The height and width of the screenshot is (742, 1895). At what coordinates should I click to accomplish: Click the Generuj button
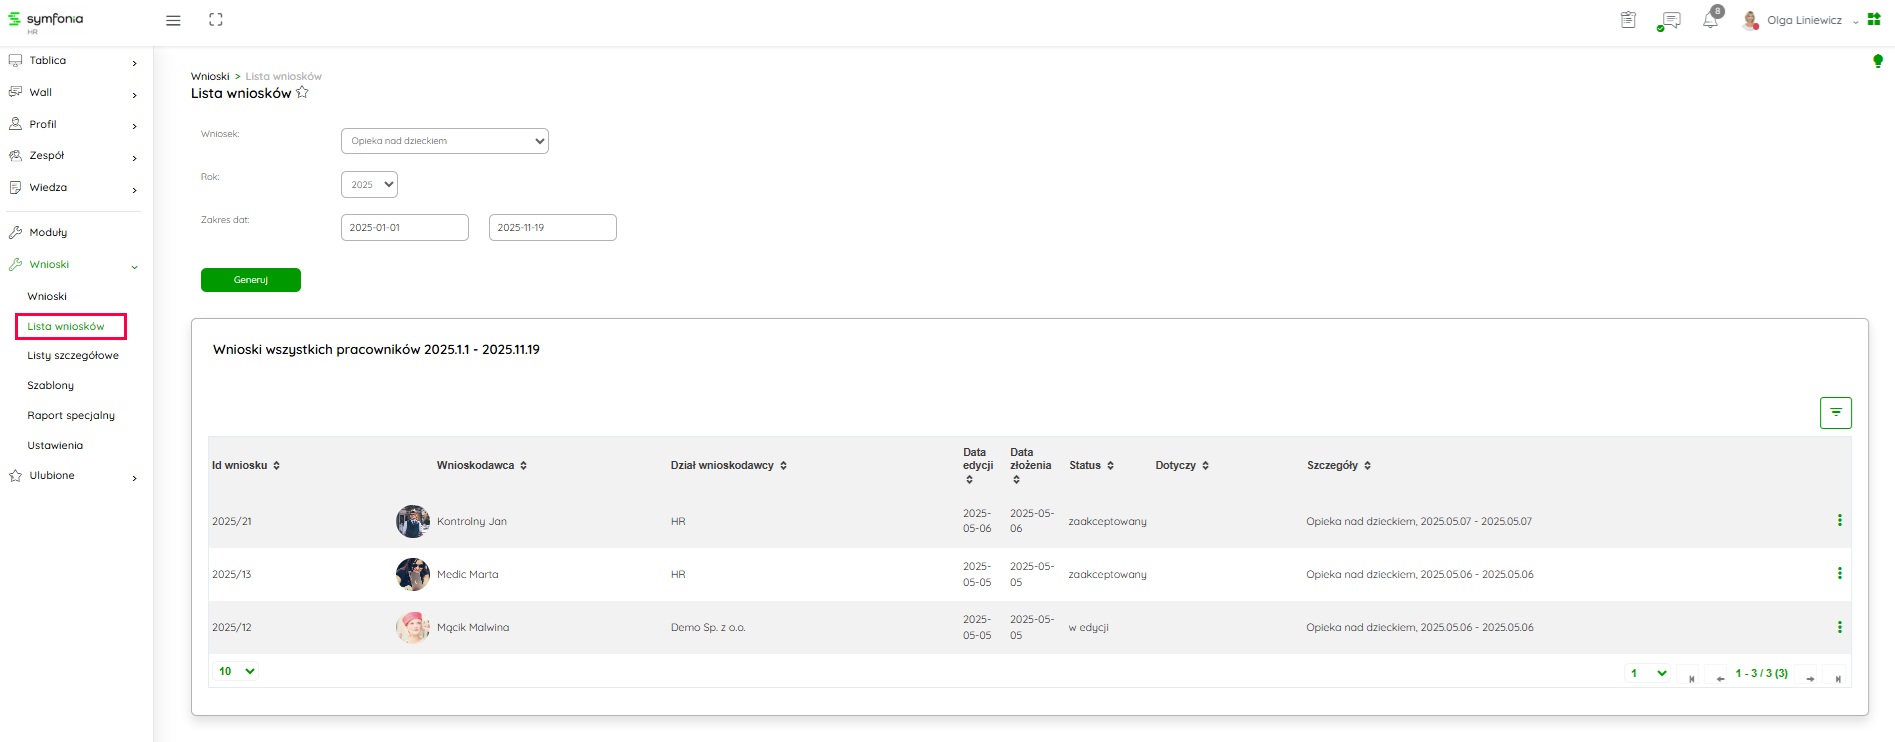(x=250, y=280)
